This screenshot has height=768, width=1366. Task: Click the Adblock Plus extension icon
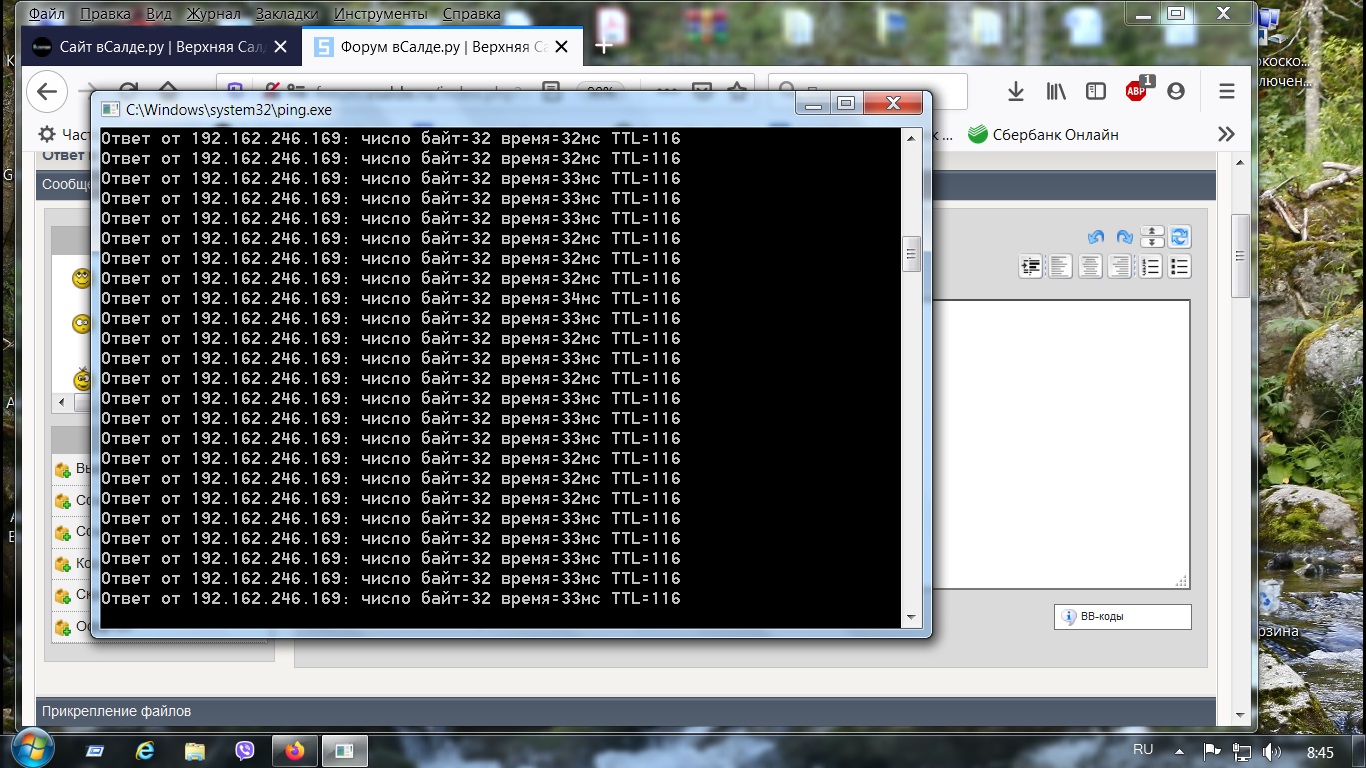1136,91
